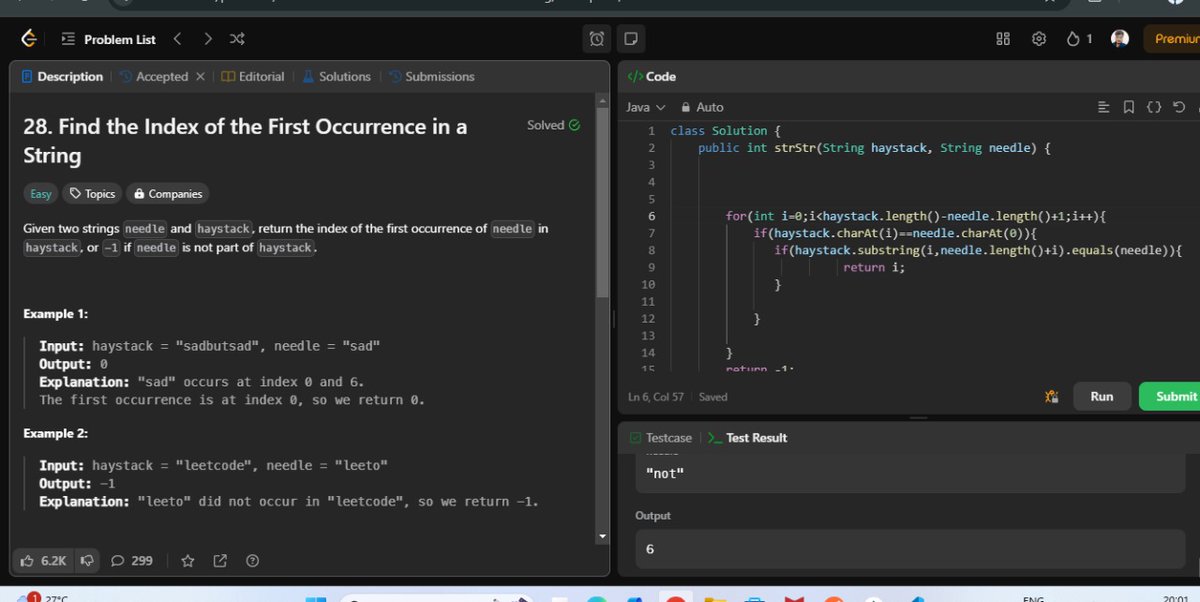Click the Premium button
1200x602 pixels.
coord(1172,39)
